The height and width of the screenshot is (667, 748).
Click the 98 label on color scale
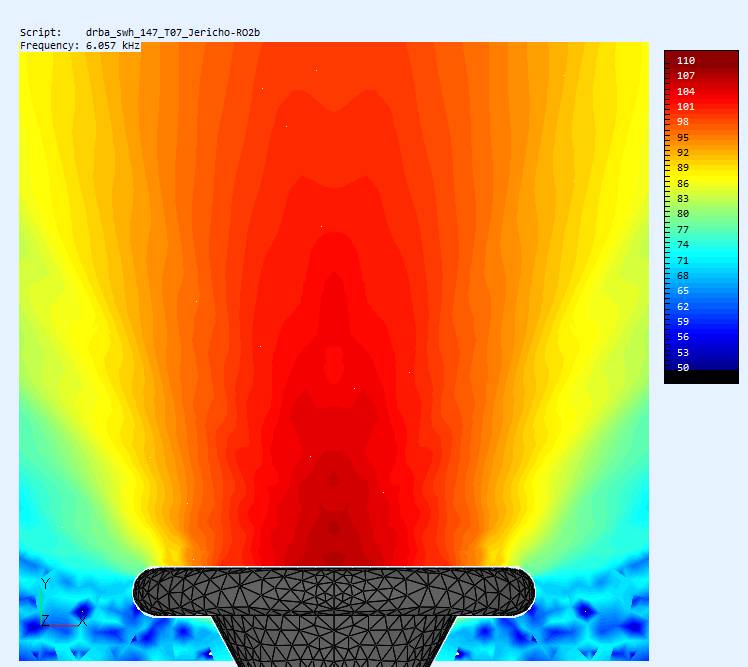coord(683,122)
